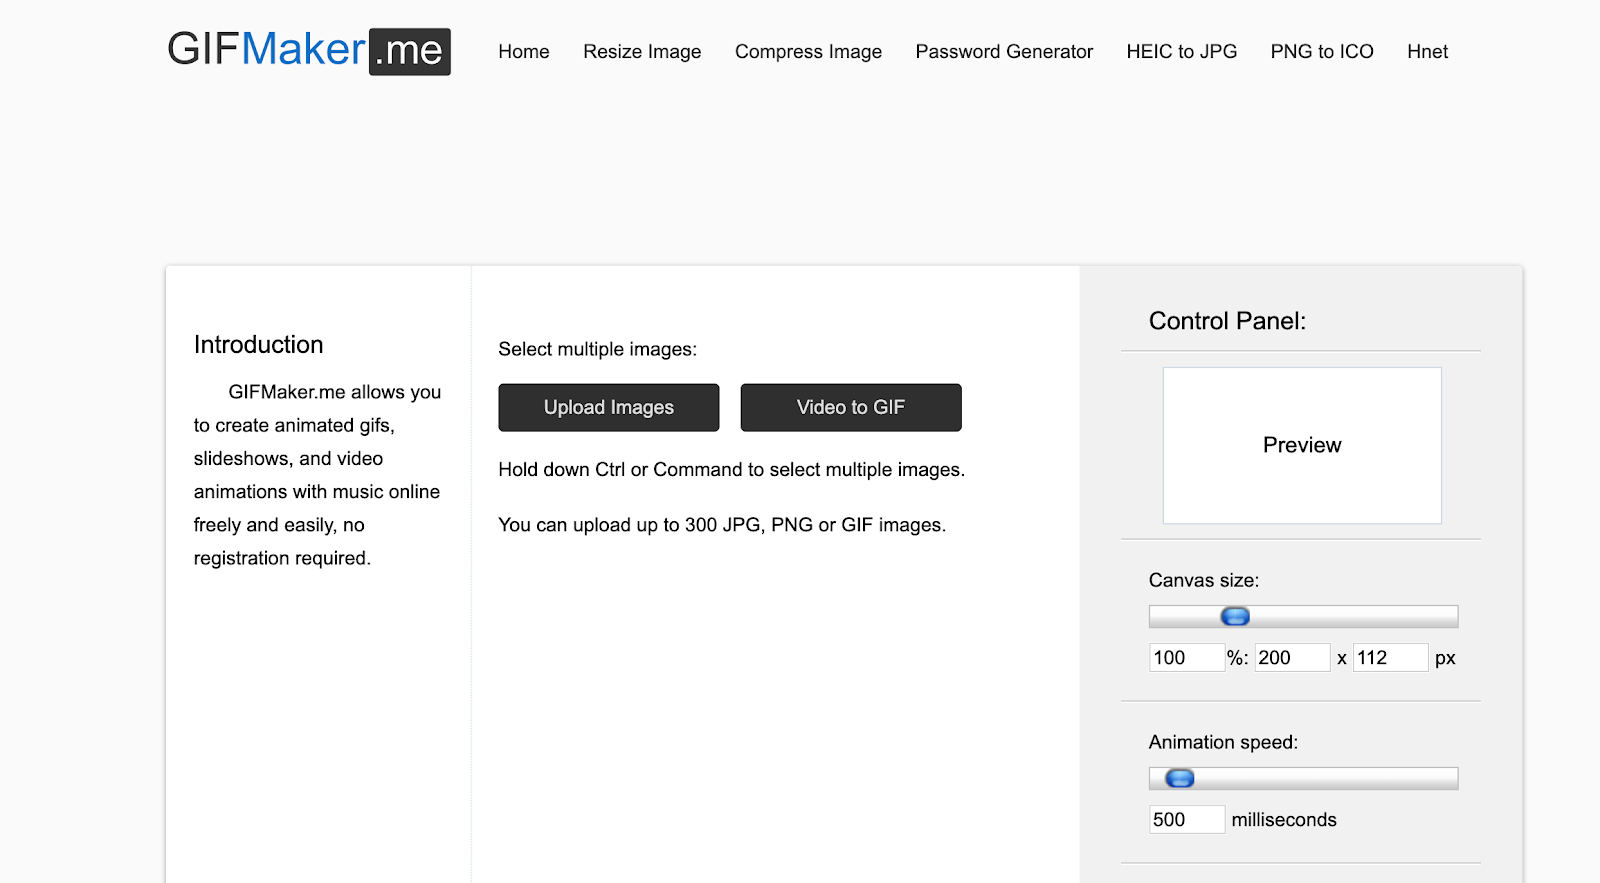The image size is (1600, 883).
Task: Click the "milliseconds" unit label
Action: (x=1283, y=820)
